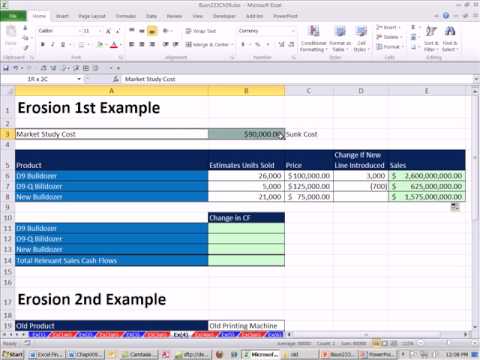Image resolution: width=480 pixels, height=360 pixels.
Task: Open the font size dropdown
Action: click(x=100, y=31)
